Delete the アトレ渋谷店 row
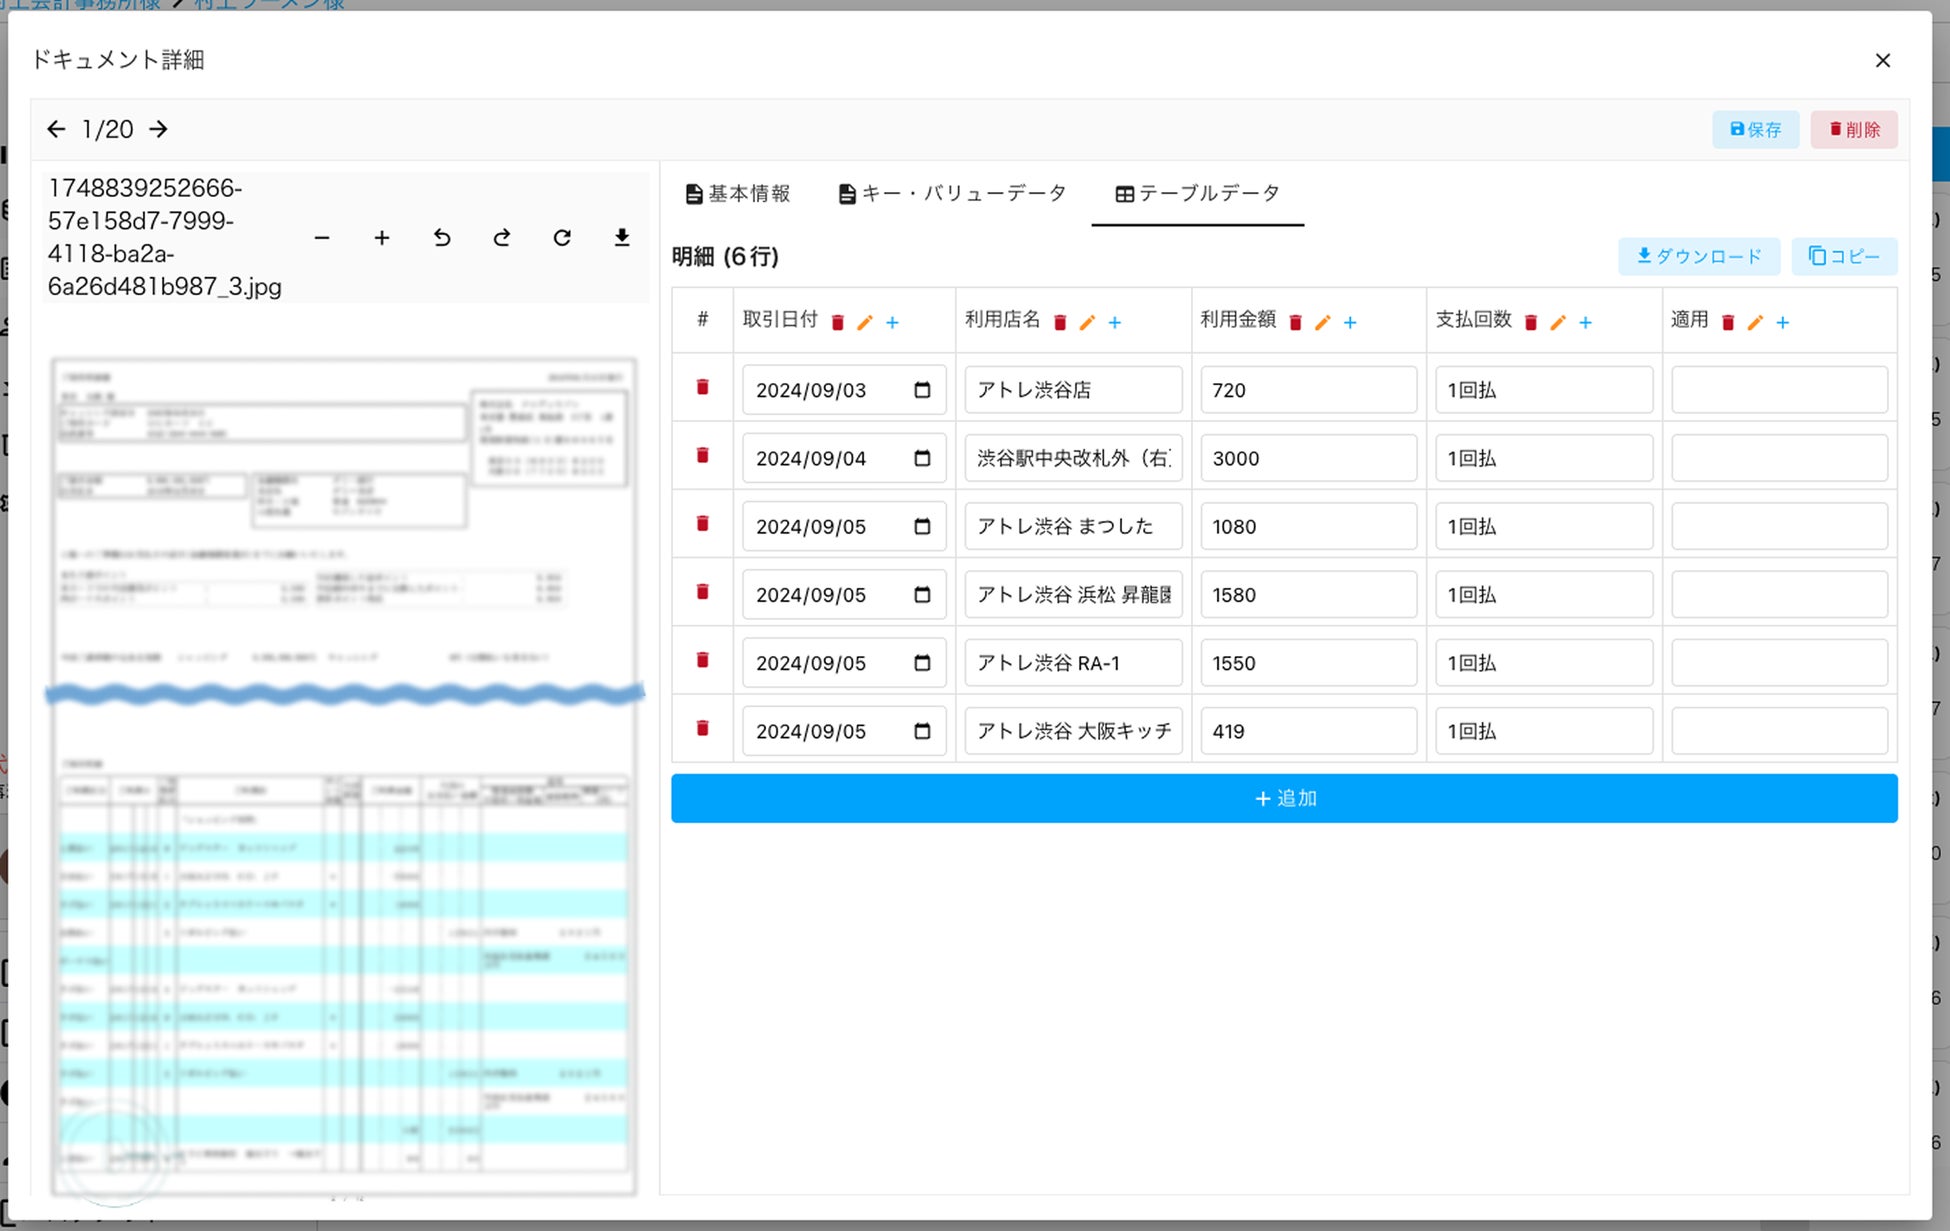The height and width of the screenshot is (1231, 1950). click(703, 387)
